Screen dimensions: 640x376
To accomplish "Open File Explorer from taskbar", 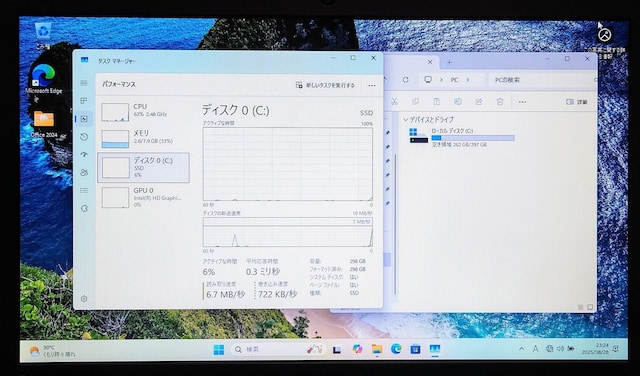I will [377, 349].
